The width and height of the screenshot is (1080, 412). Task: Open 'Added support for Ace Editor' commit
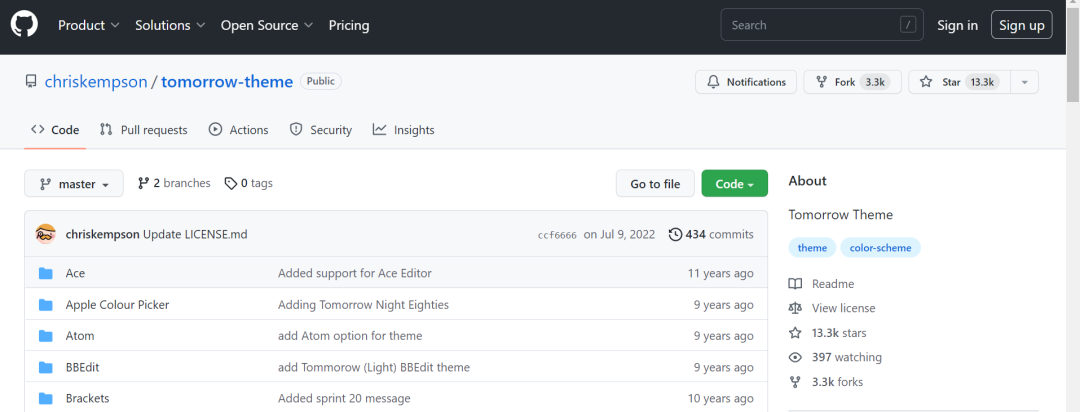click(355, 274)
